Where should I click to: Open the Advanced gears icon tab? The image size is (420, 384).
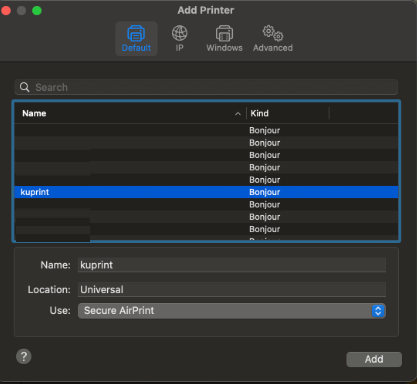point(273,39)
